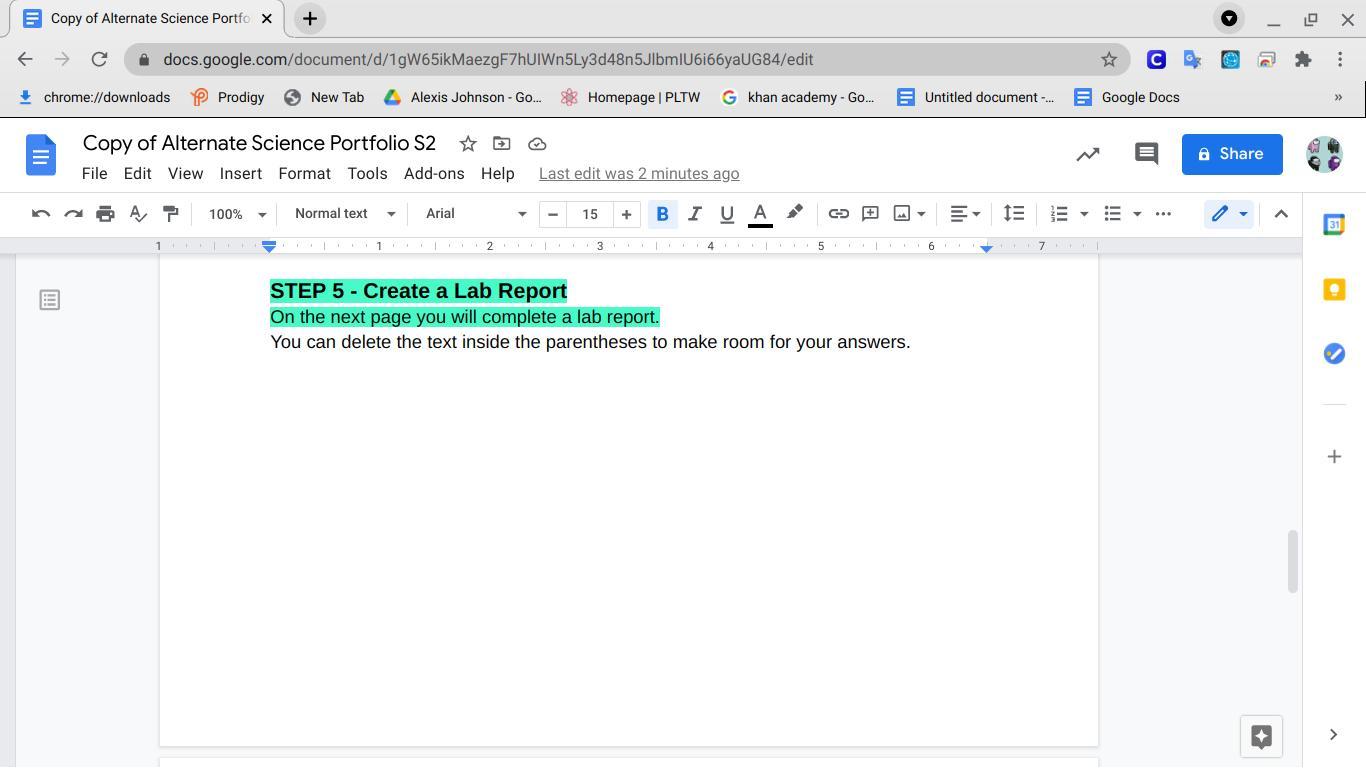Open the Format menu
The width and height of the screenshot is (1366, 768).
pyautogui.click(x=304, y=173)
